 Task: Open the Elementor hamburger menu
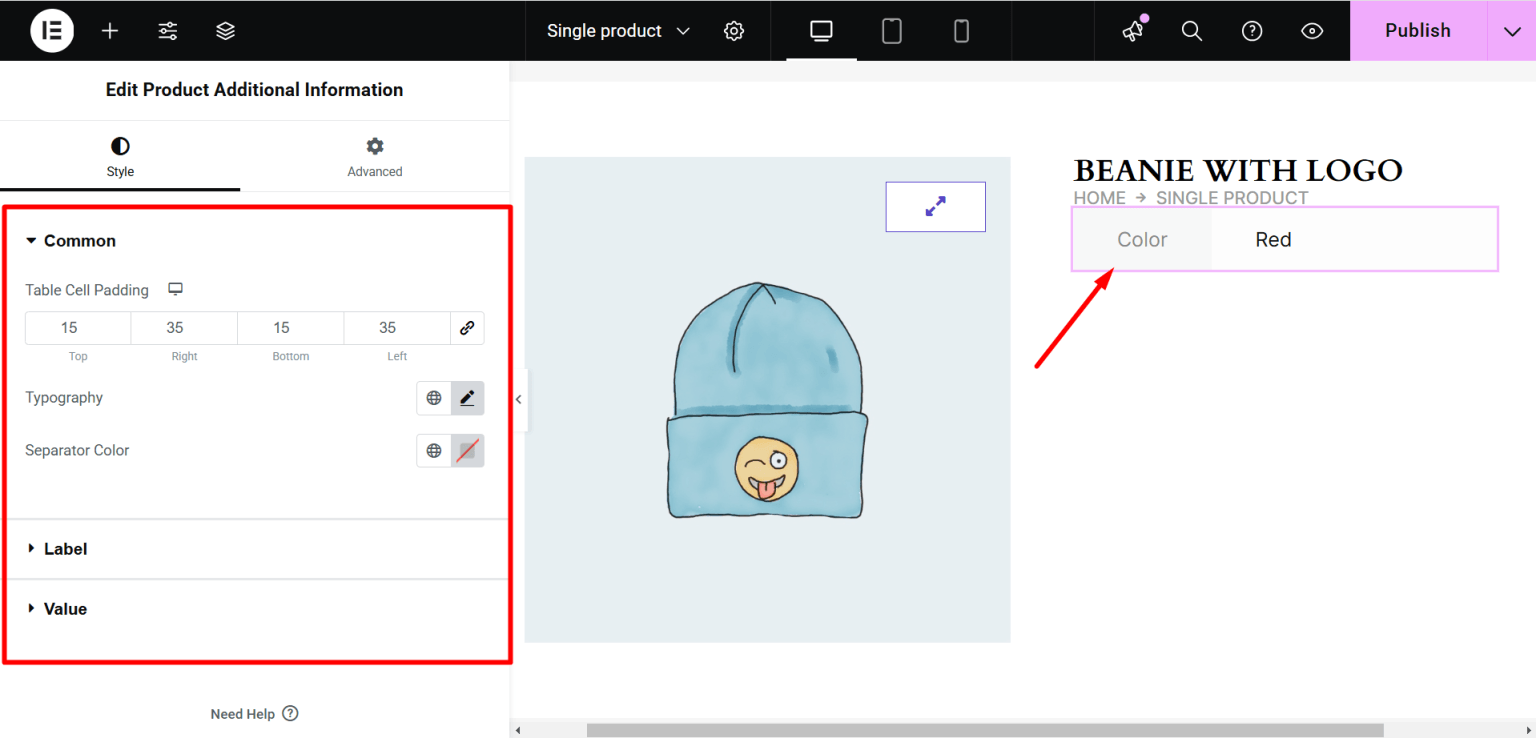pos(52,30)
